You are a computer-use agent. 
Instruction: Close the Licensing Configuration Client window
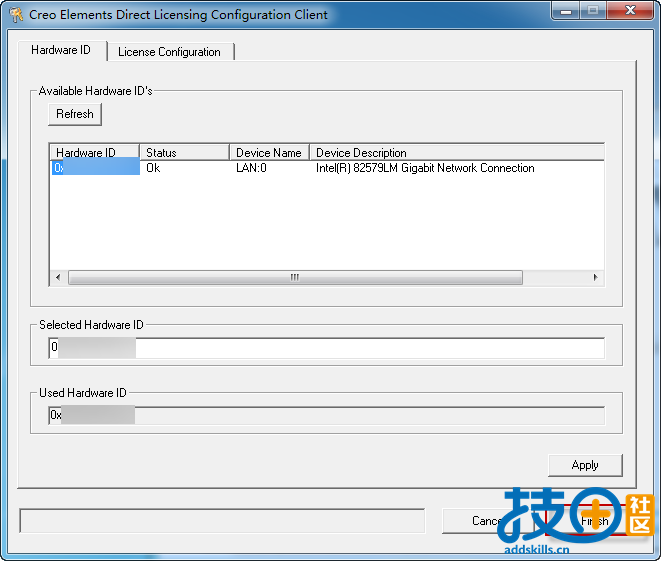[630, 11]
